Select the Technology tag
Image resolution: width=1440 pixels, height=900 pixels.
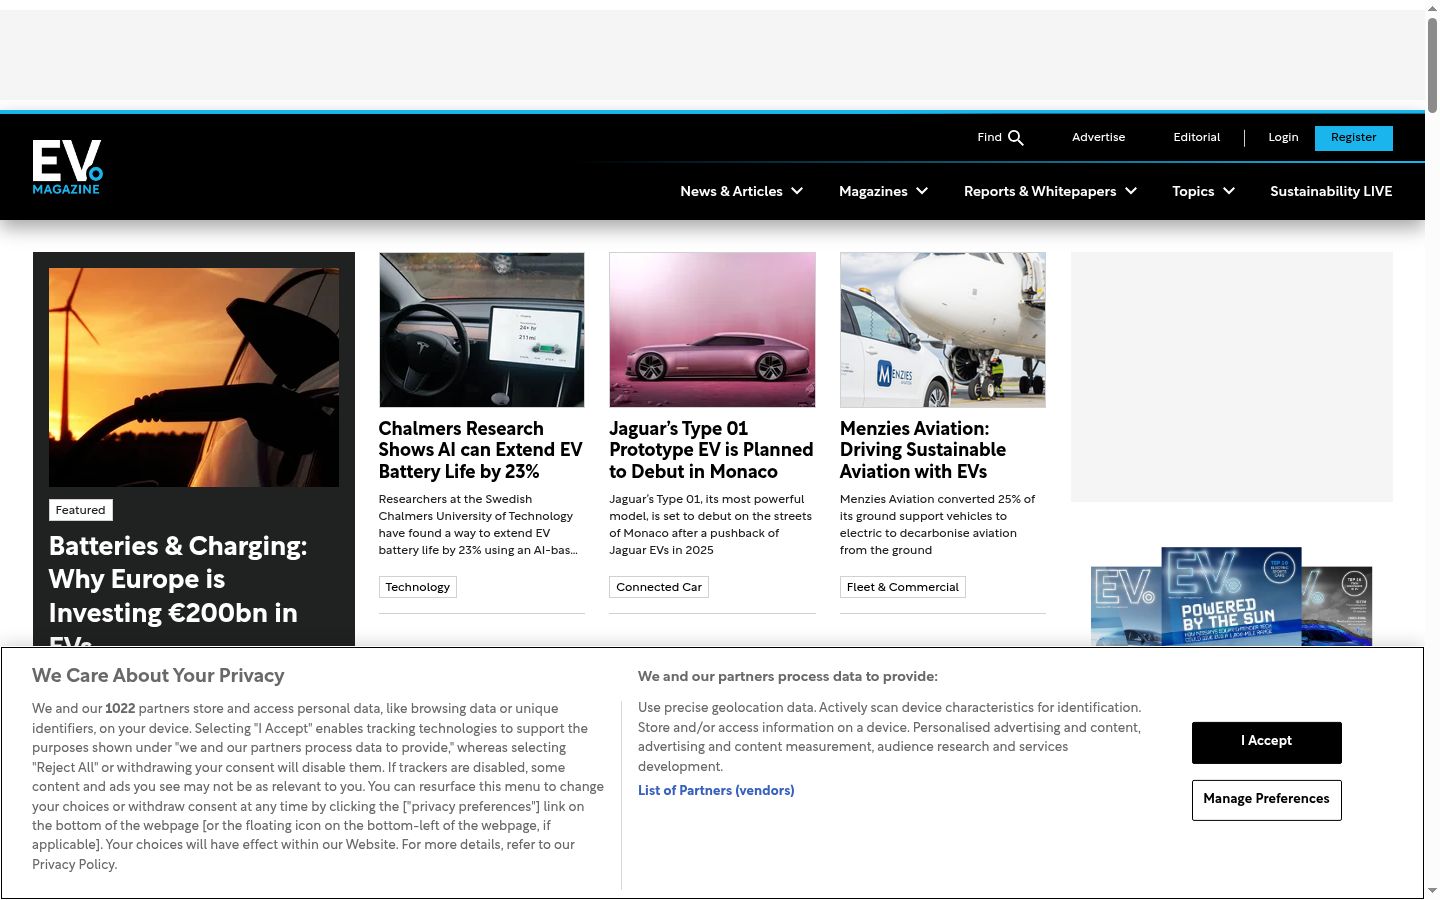tap(418, 587)
